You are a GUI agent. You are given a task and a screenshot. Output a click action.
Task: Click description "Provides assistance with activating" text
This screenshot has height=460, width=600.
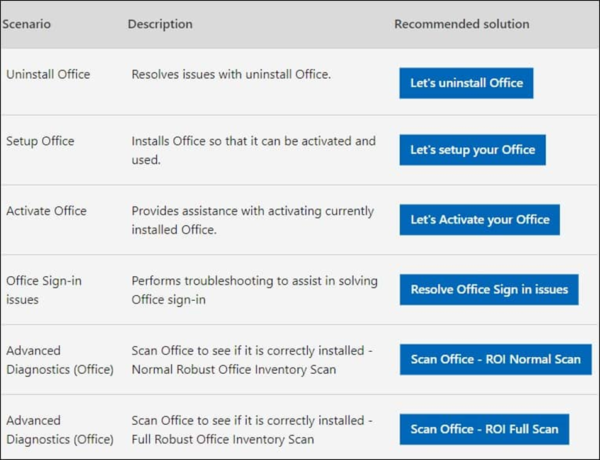252,220
